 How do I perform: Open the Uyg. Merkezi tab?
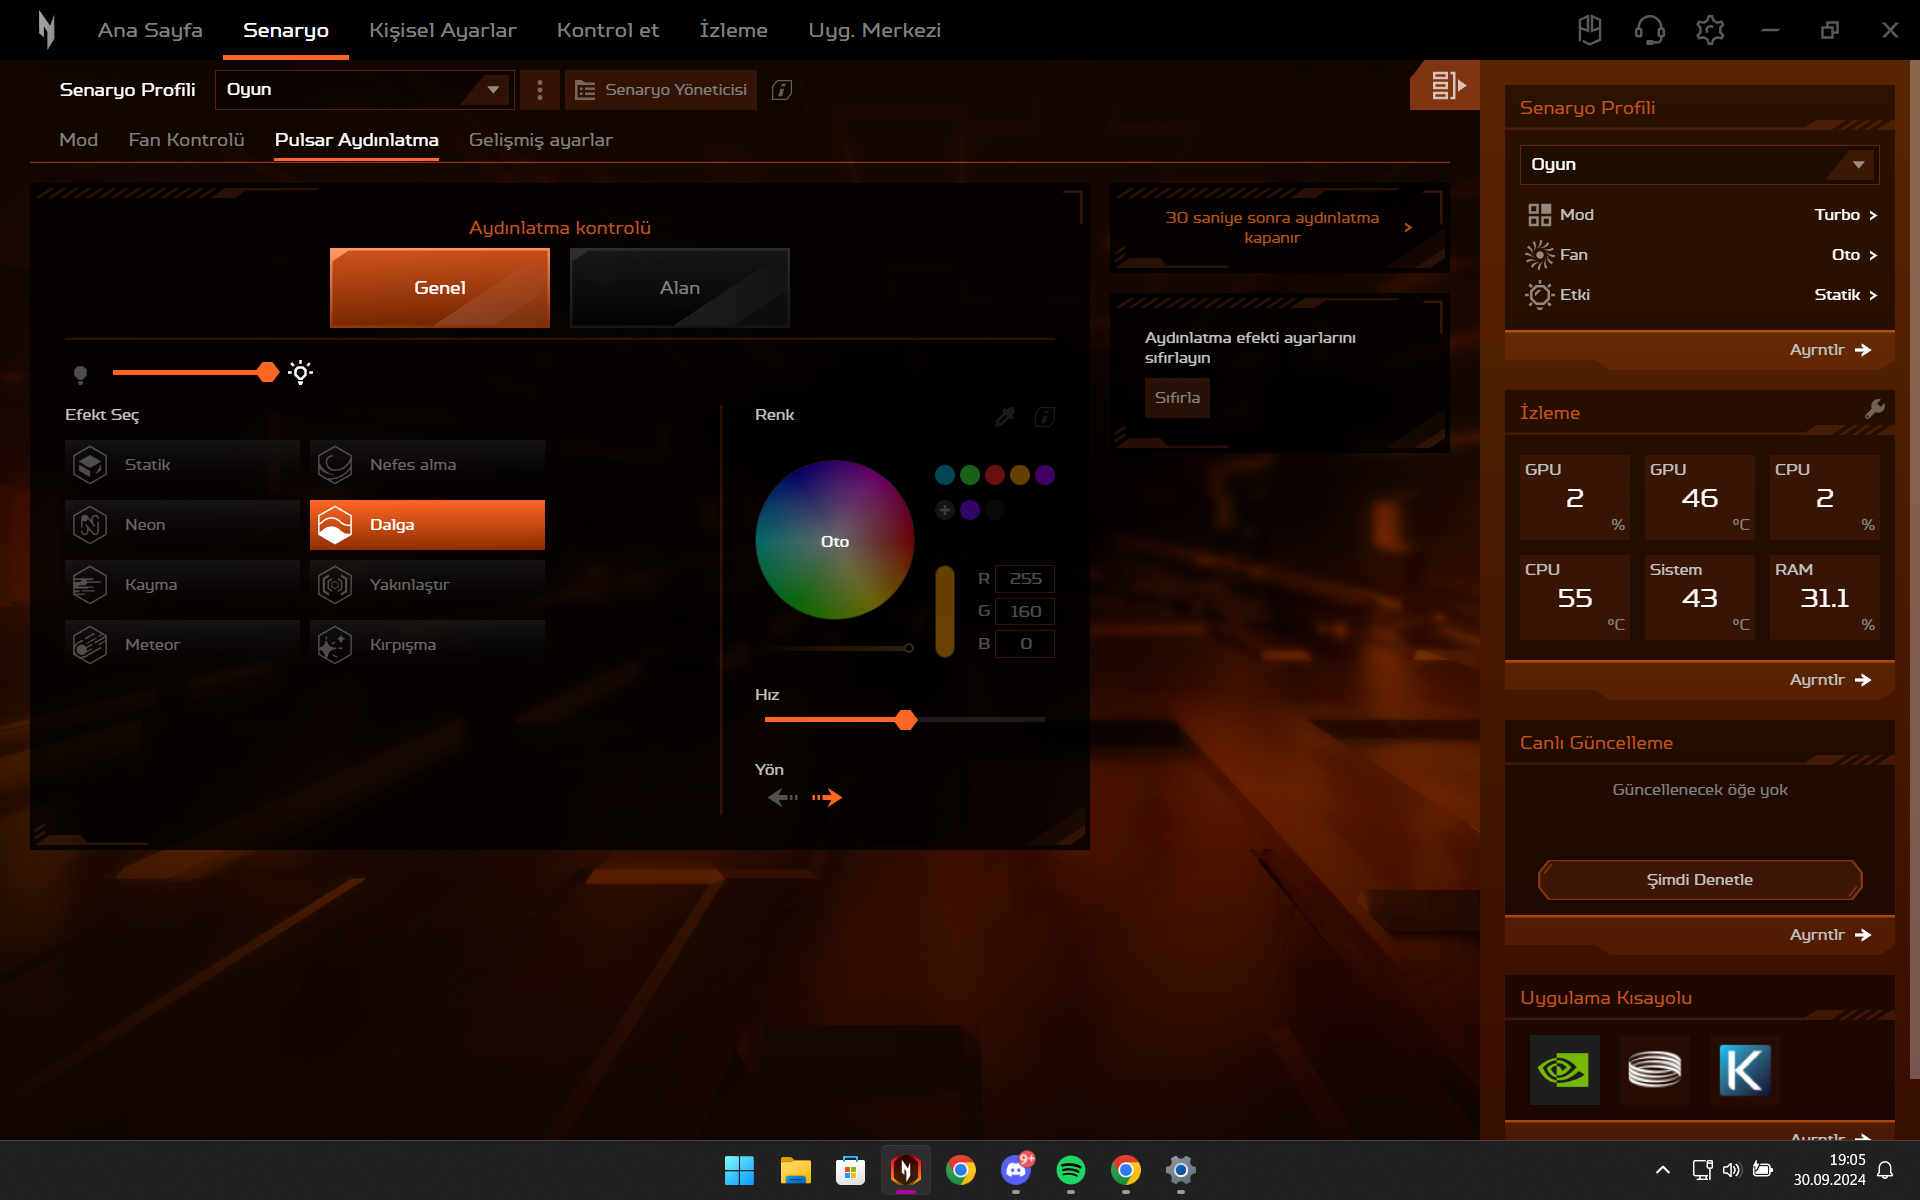875,30
